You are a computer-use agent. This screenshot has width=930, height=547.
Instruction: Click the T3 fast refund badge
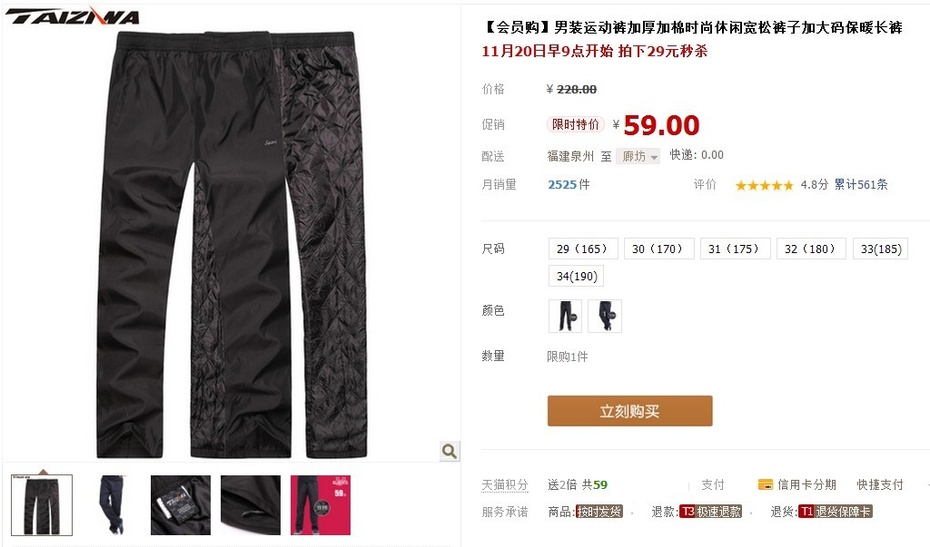coord(711,511)
